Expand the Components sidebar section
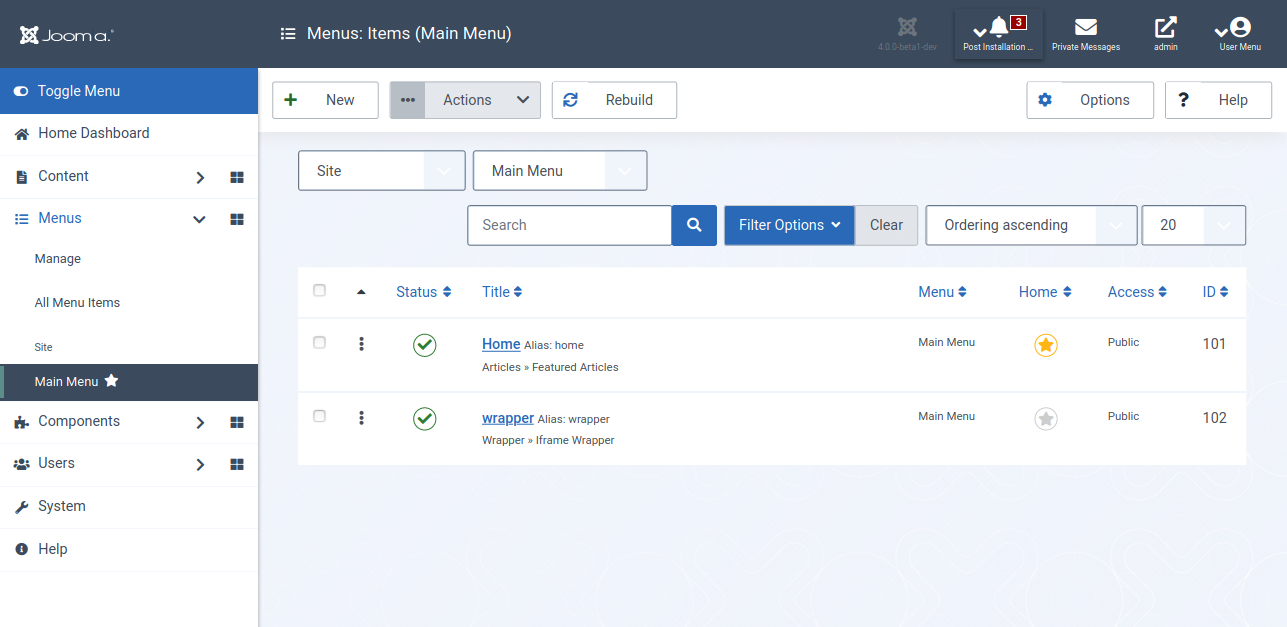1287x627 pixels. click(x=200, y=422)
